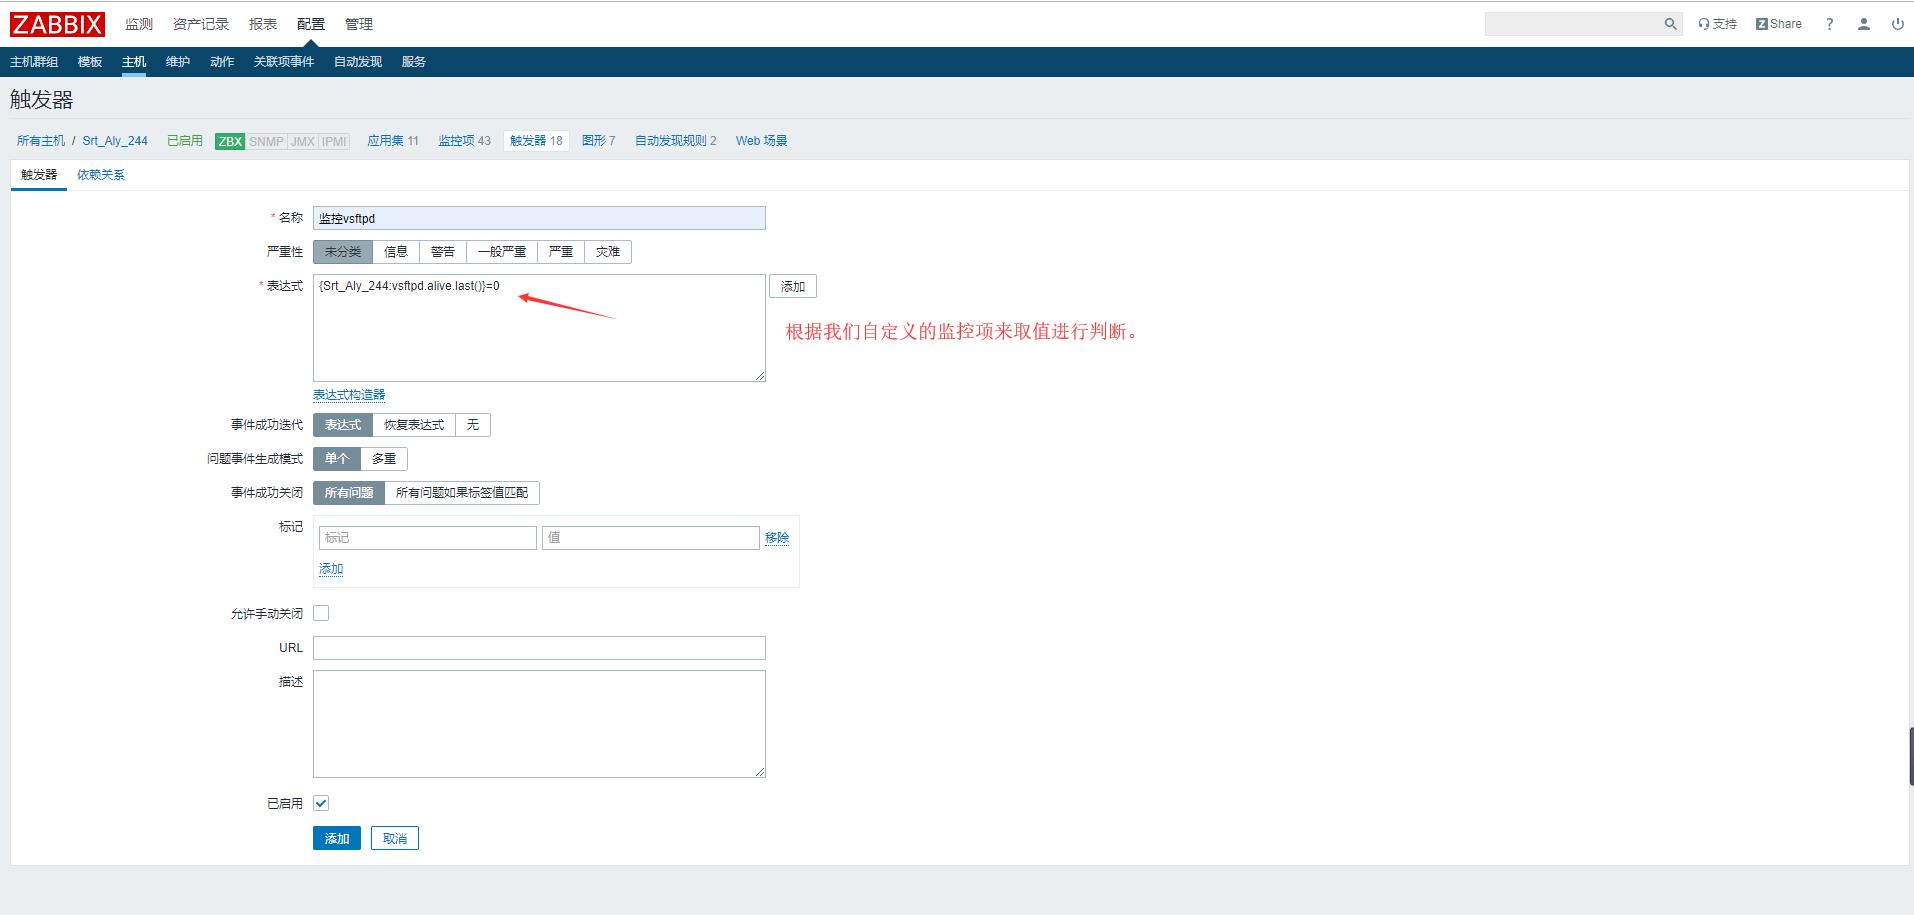Toggle 允许手动关闭 checkbox
Image resolution: width=1914 pixels, height=915 pixels.
point(321,613)
